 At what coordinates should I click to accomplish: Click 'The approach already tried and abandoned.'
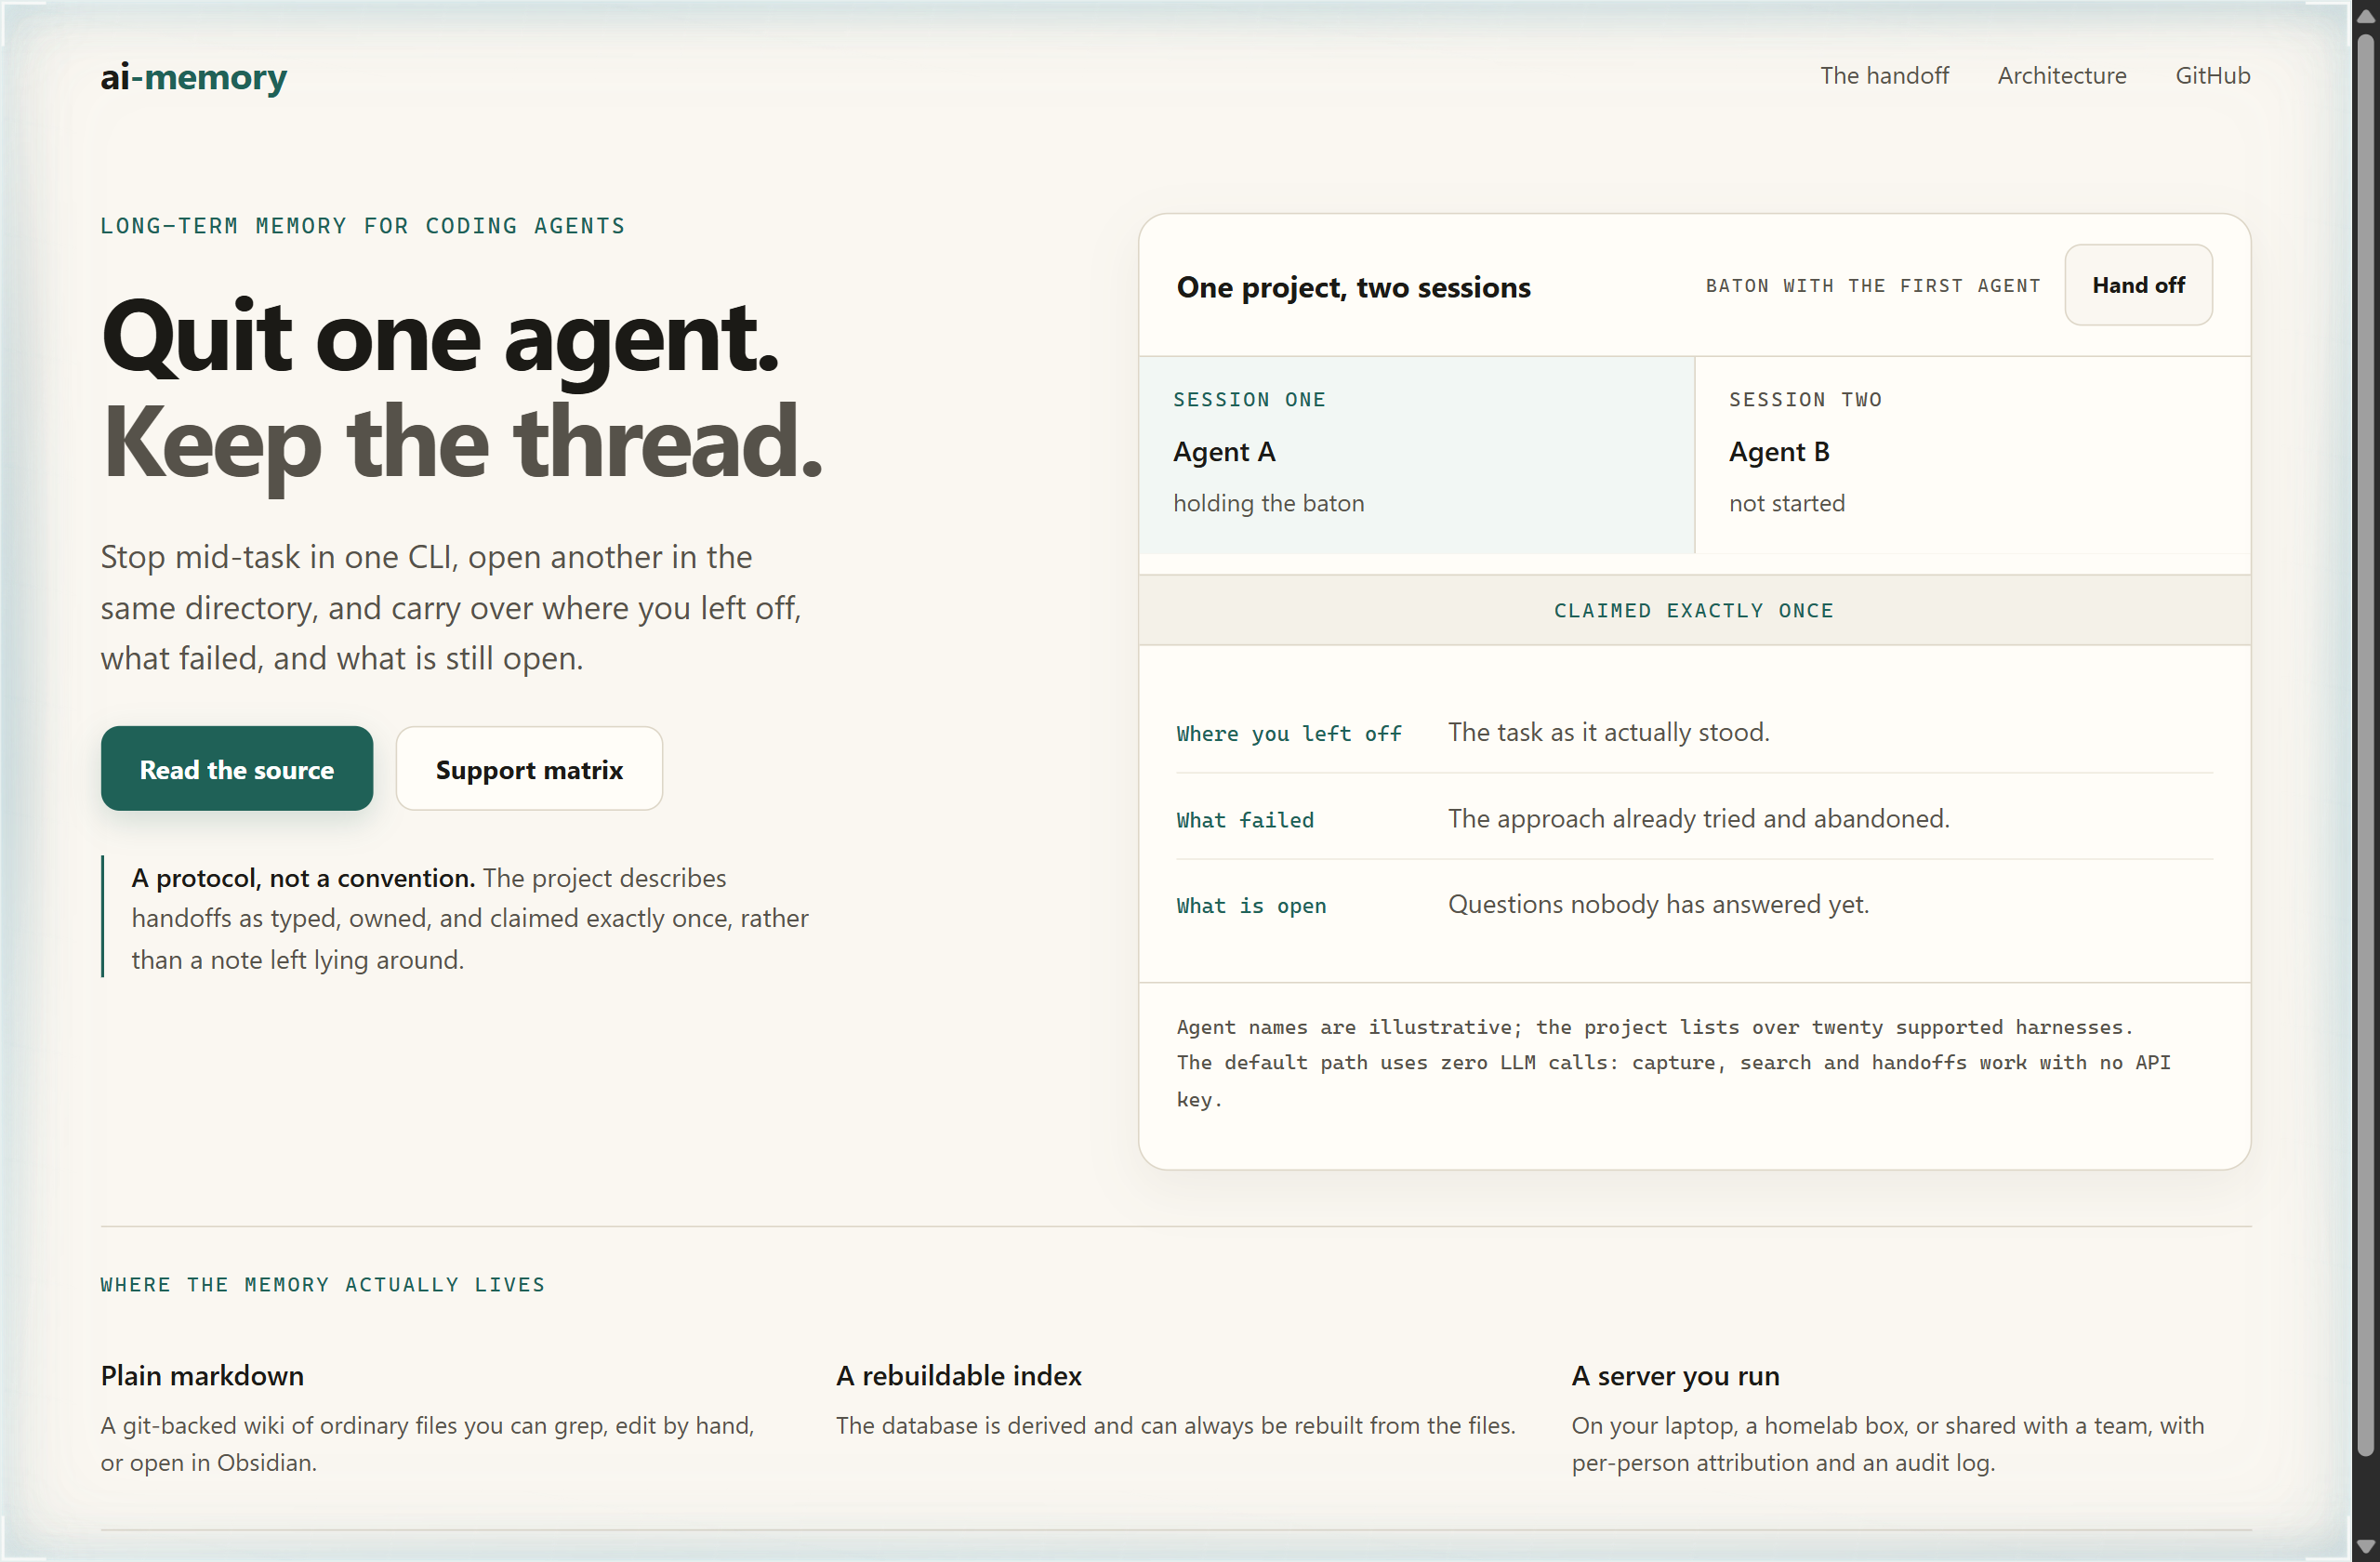point(1698,819)
